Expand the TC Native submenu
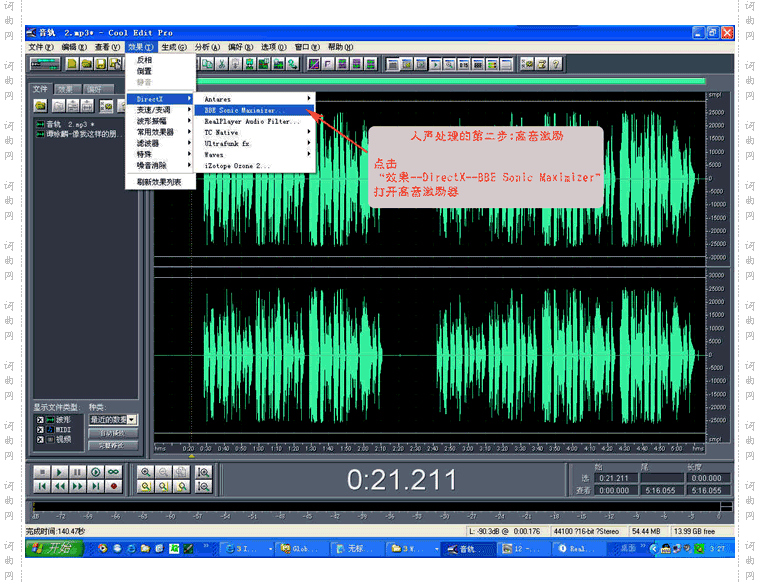760x583 pixels. (x=255, y=132)
